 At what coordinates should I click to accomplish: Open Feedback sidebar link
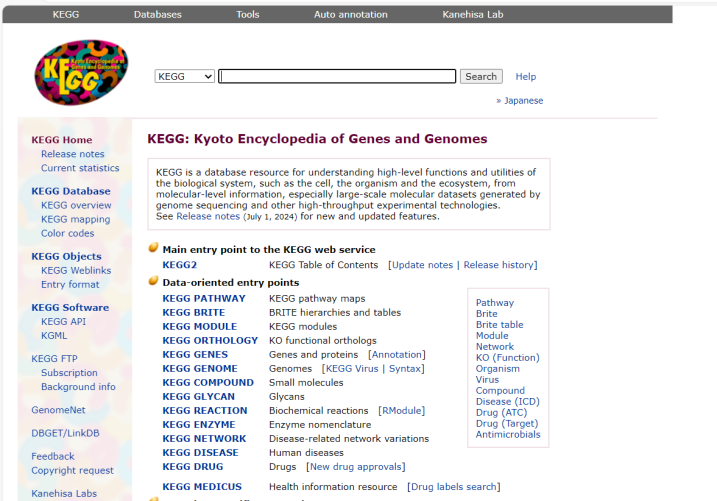point(53,456)
